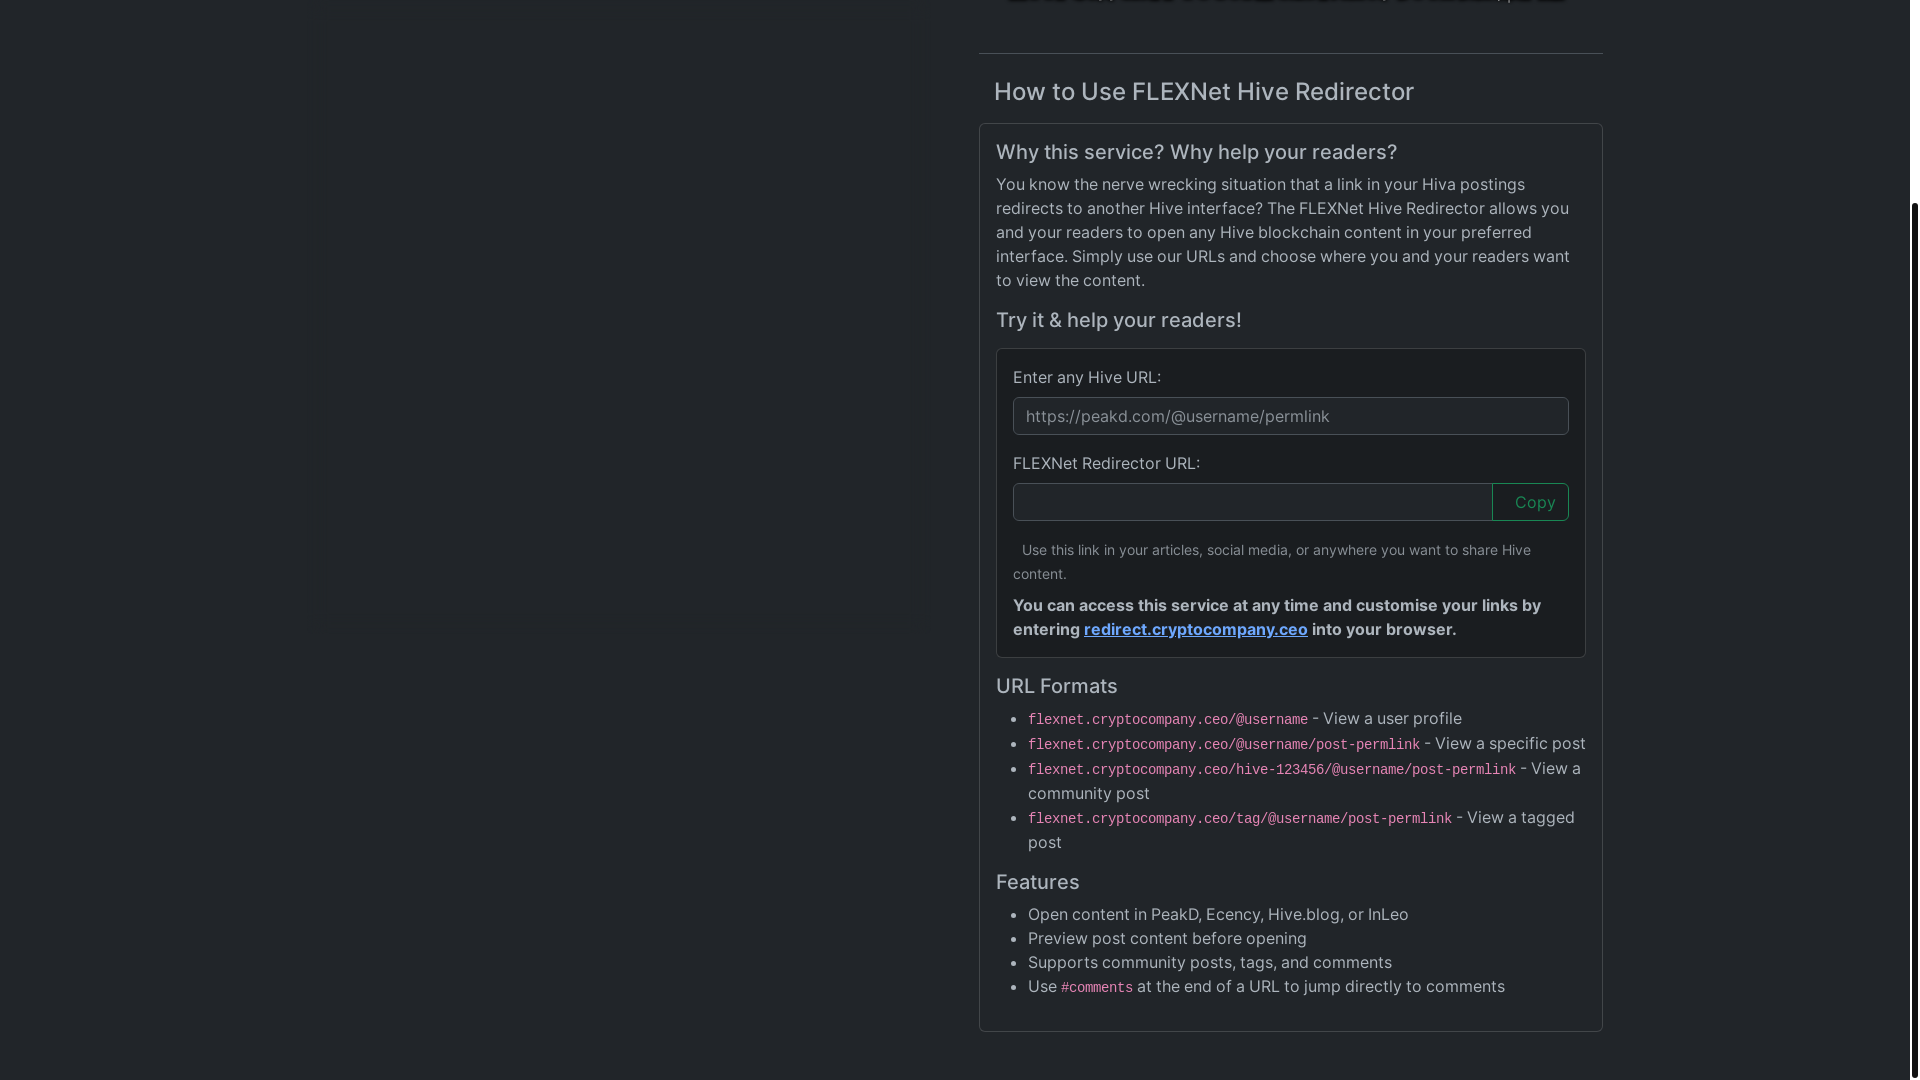
Task: Click the #comments code snippet
Action: click(x=1096, y=988)
